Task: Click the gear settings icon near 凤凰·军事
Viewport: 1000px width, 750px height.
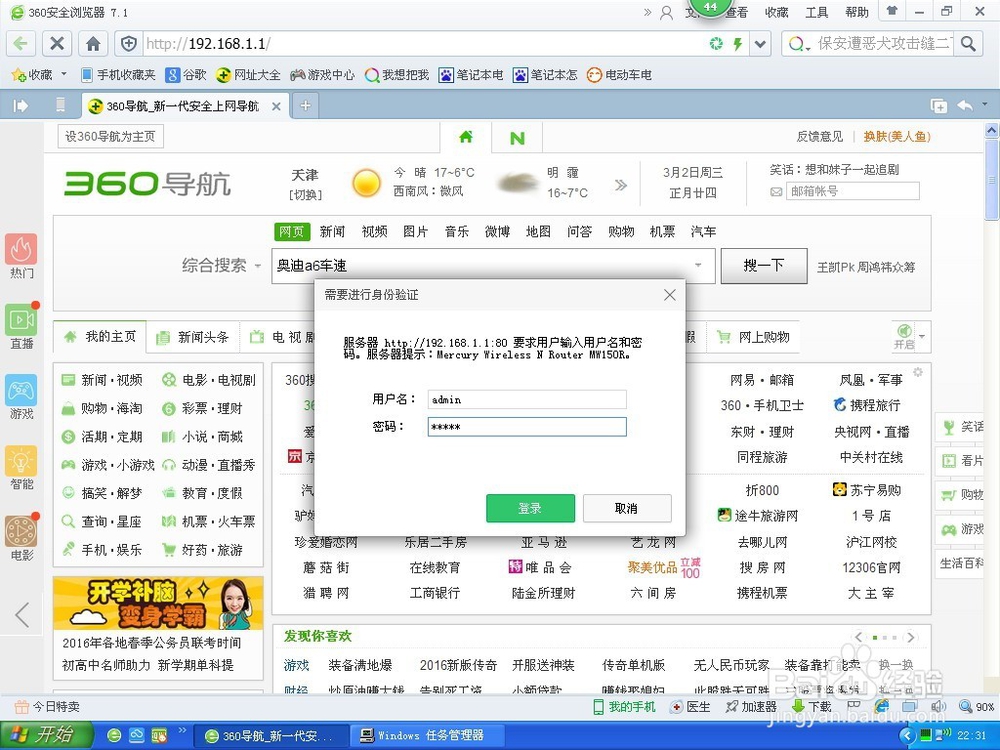Action: coord(918,372)
